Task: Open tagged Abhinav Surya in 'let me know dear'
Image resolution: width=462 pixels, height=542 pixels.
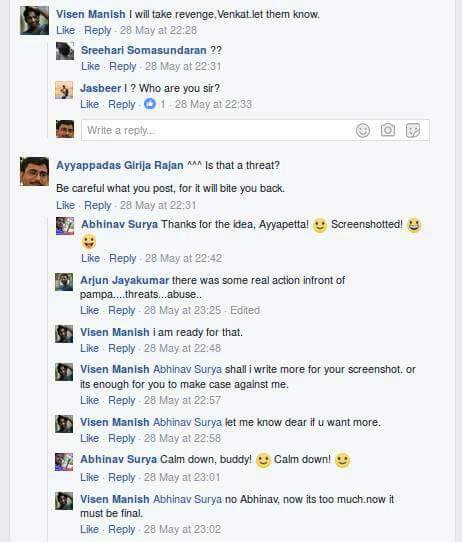Action: [187, 422]
